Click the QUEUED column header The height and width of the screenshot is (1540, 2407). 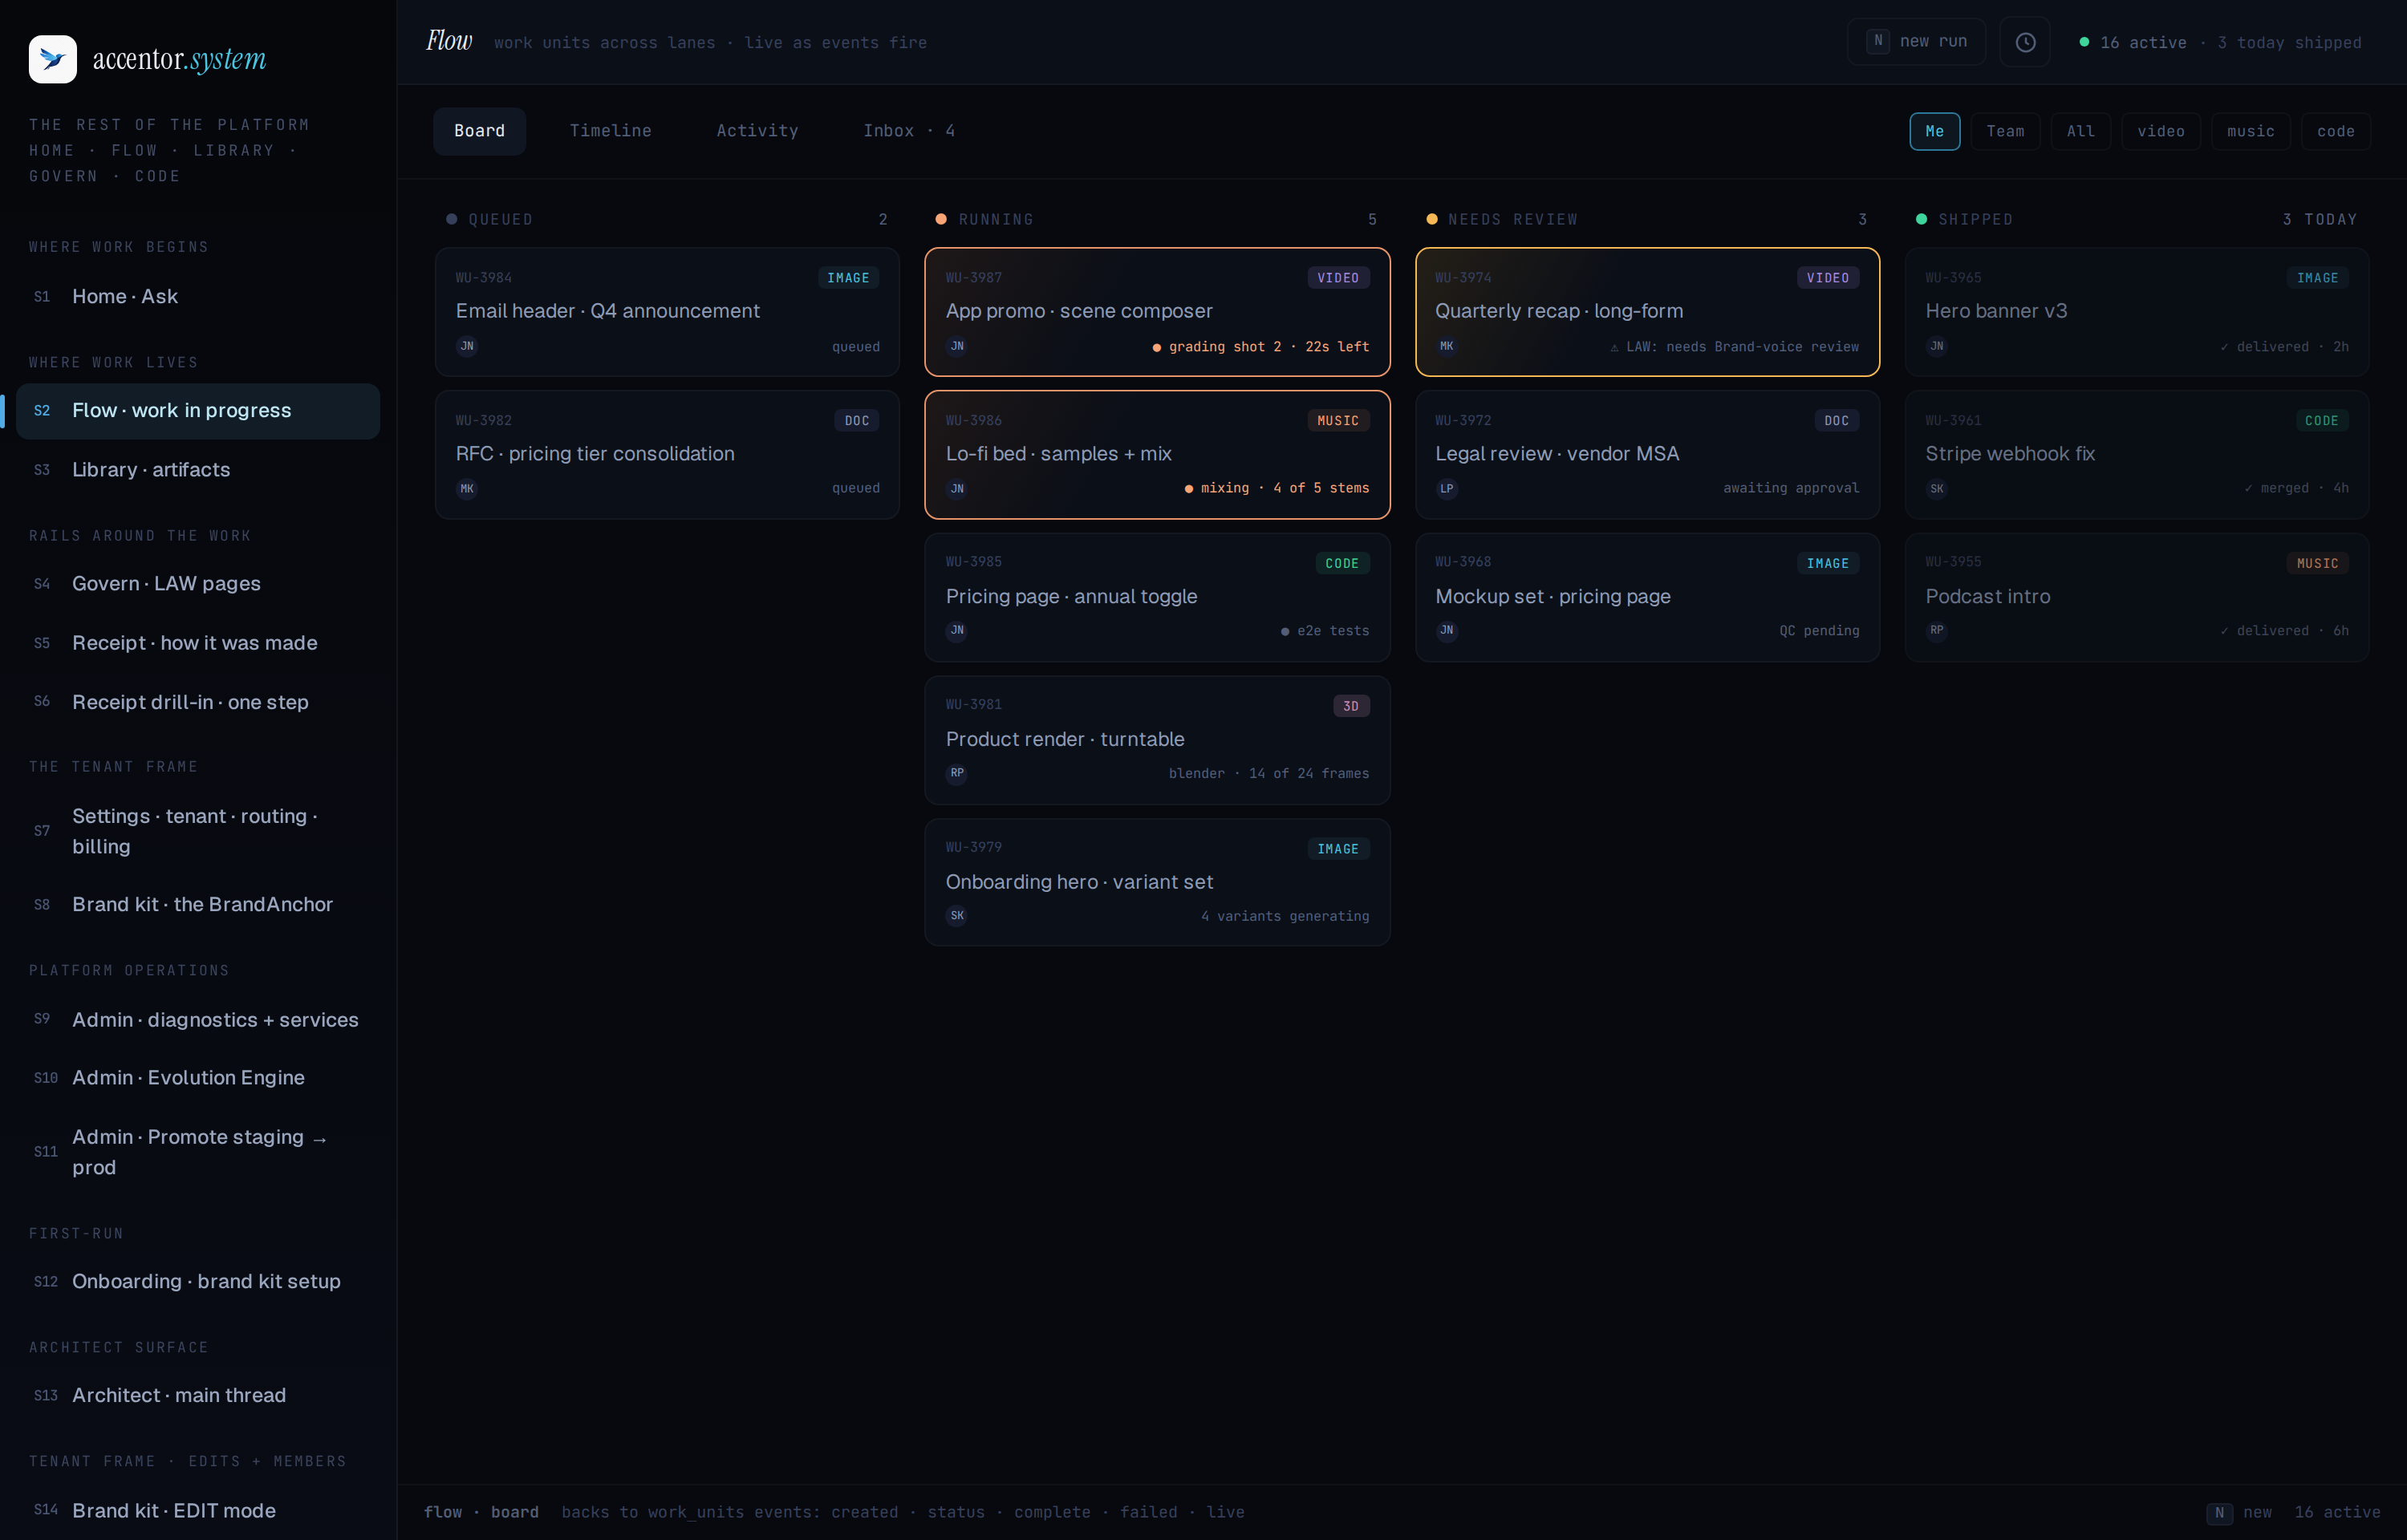tap(667, 220)
